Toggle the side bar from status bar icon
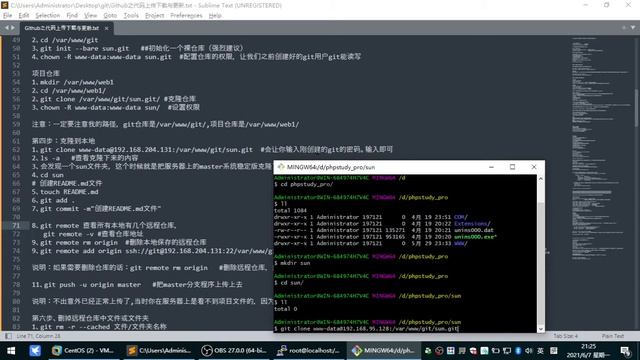This screenshot has height=360, width=640. click(x=8, y=336)
